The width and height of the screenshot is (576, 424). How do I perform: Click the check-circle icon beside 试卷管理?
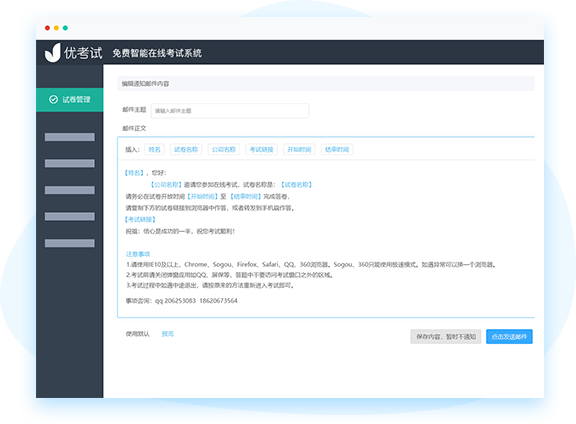53,100
